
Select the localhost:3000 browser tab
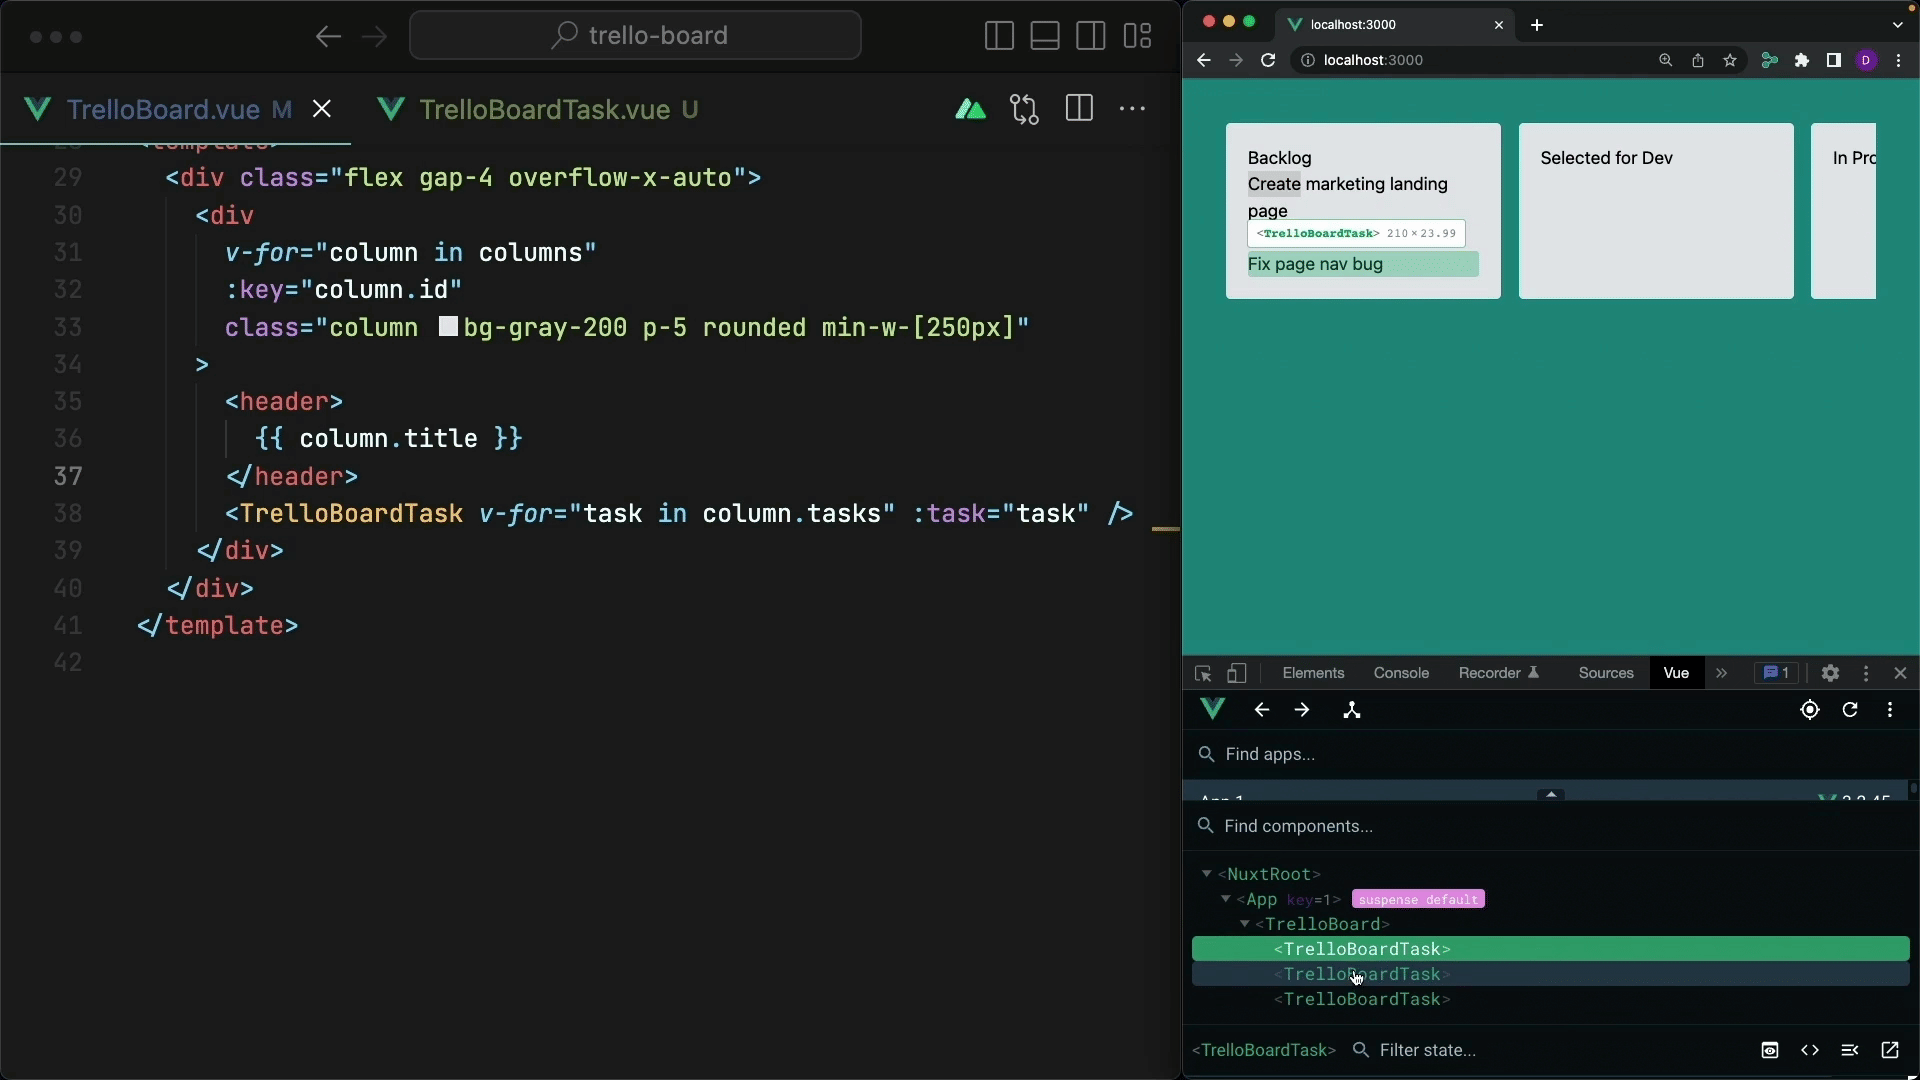tap(1395, 25)
